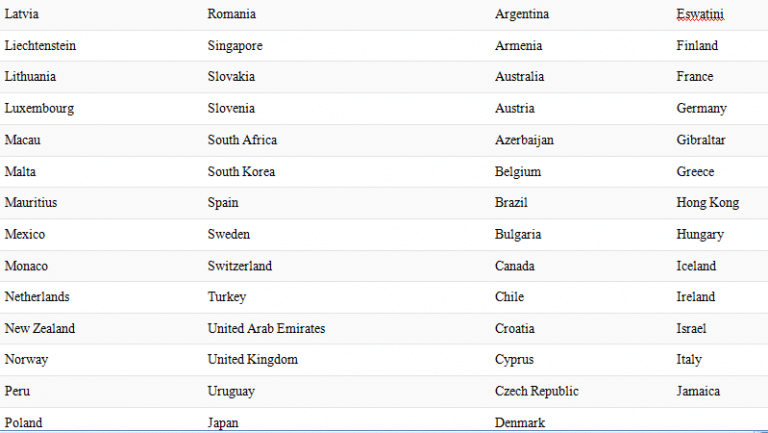Select the Liechtenstein cell
This screenshot has height=433, width=768.
40,46
